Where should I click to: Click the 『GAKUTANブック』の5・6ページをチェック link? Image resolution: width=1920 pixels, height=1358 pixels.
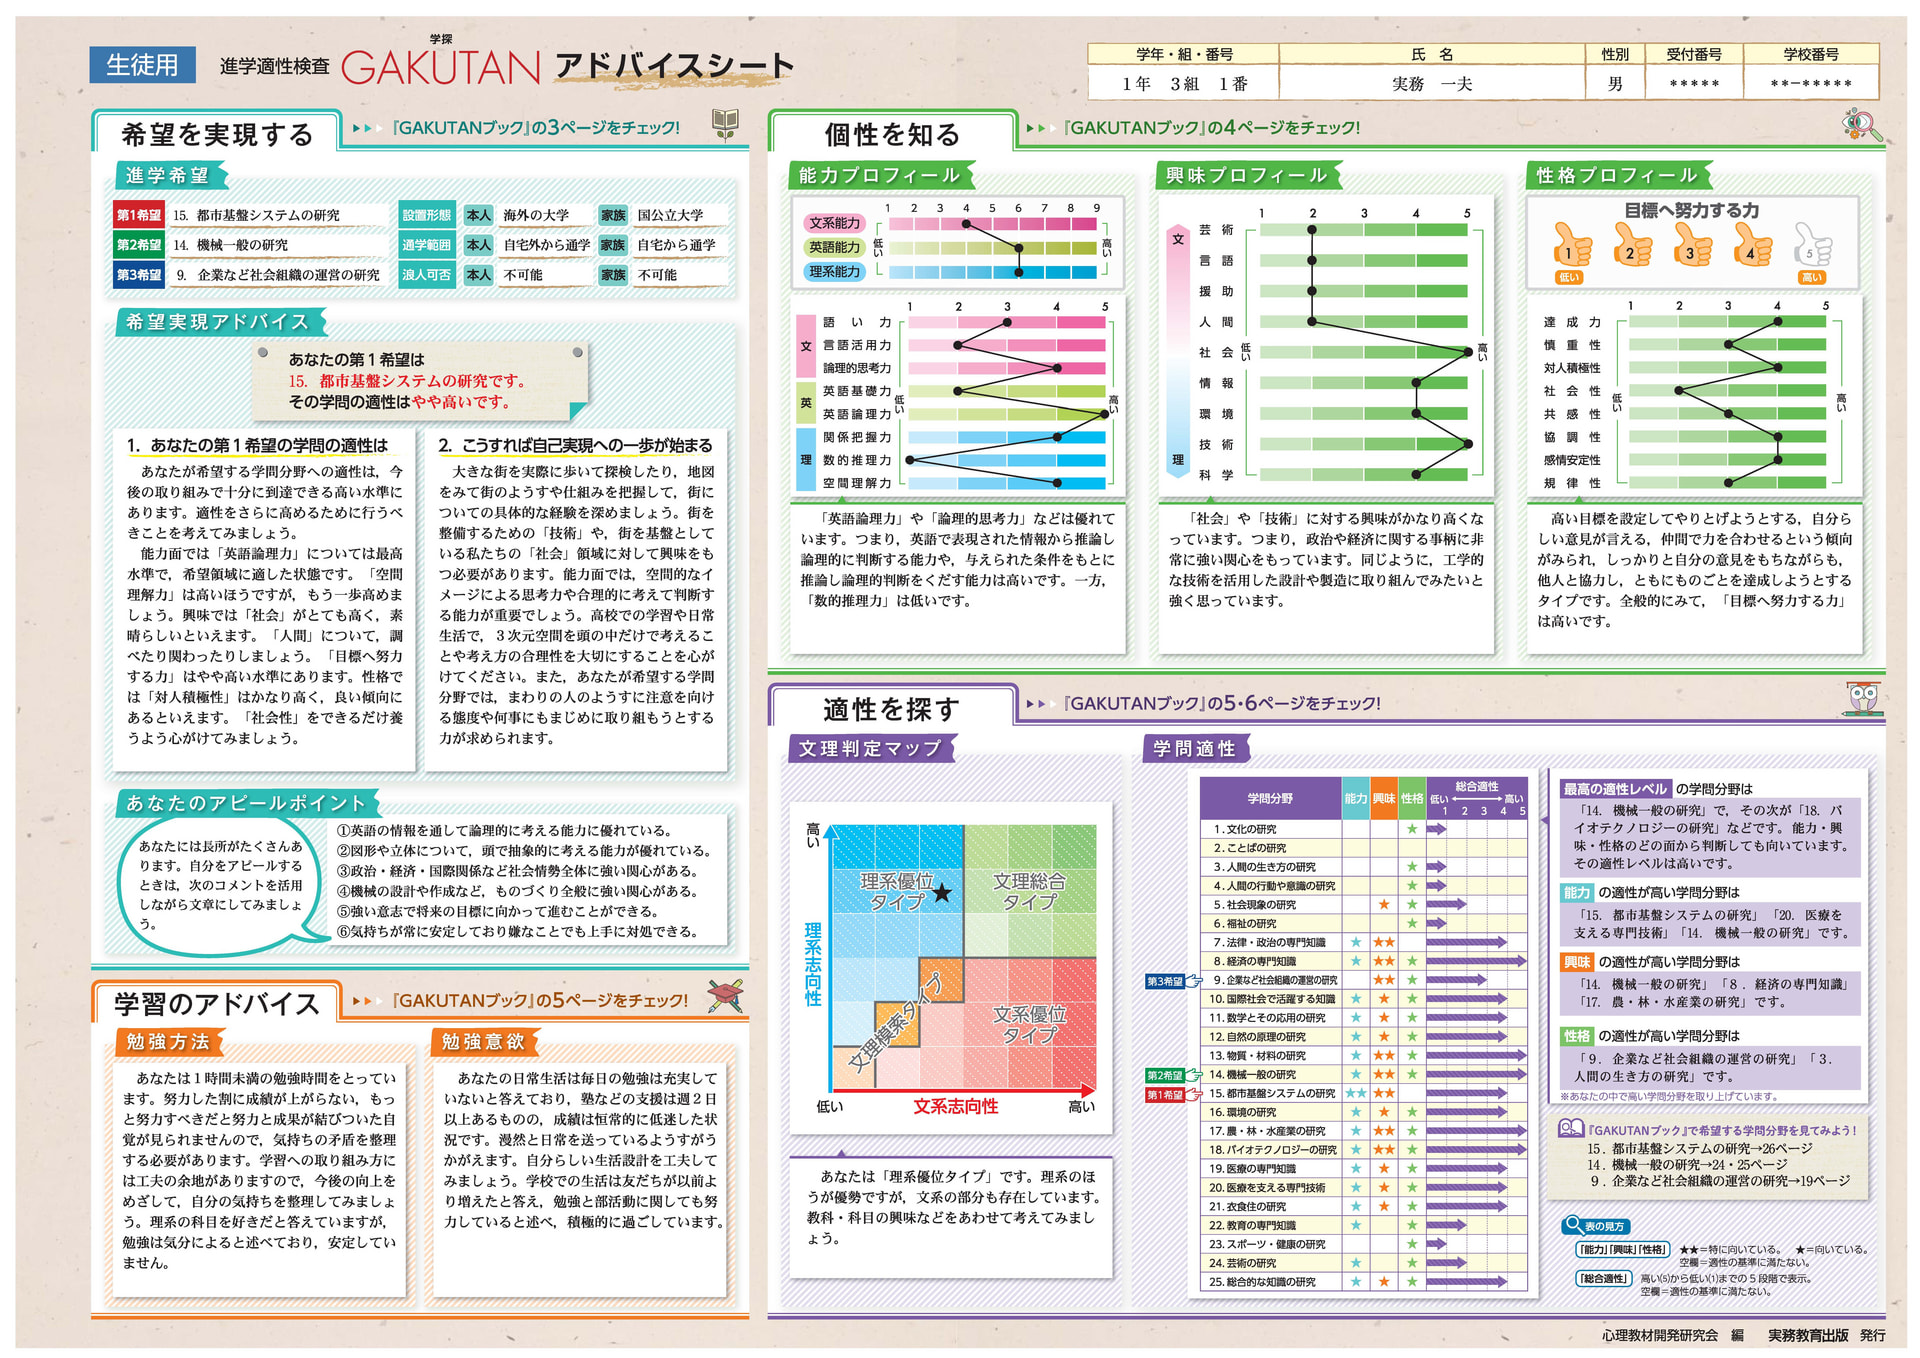1222,703
